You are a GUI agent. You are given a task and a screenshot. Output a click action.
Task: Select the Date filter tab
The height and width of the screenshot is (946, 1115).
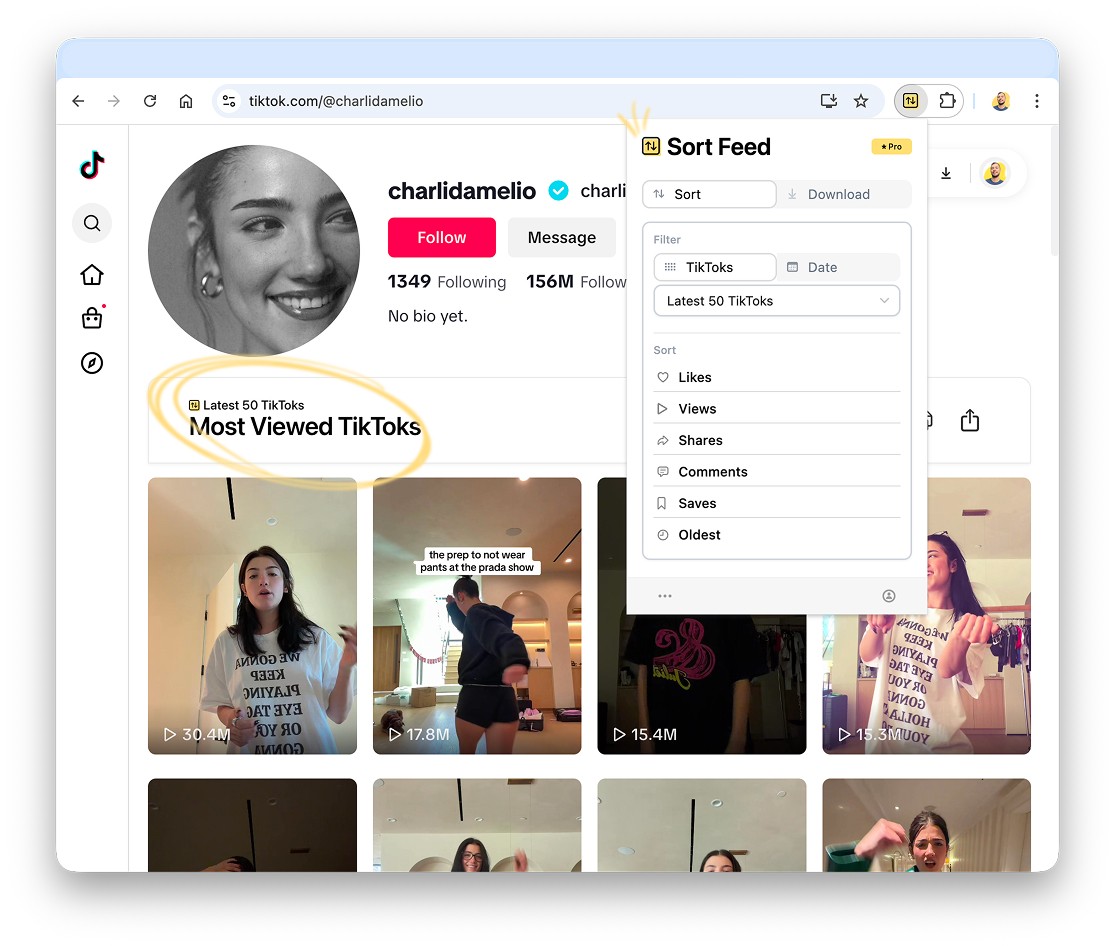click(x=838, y=267)
